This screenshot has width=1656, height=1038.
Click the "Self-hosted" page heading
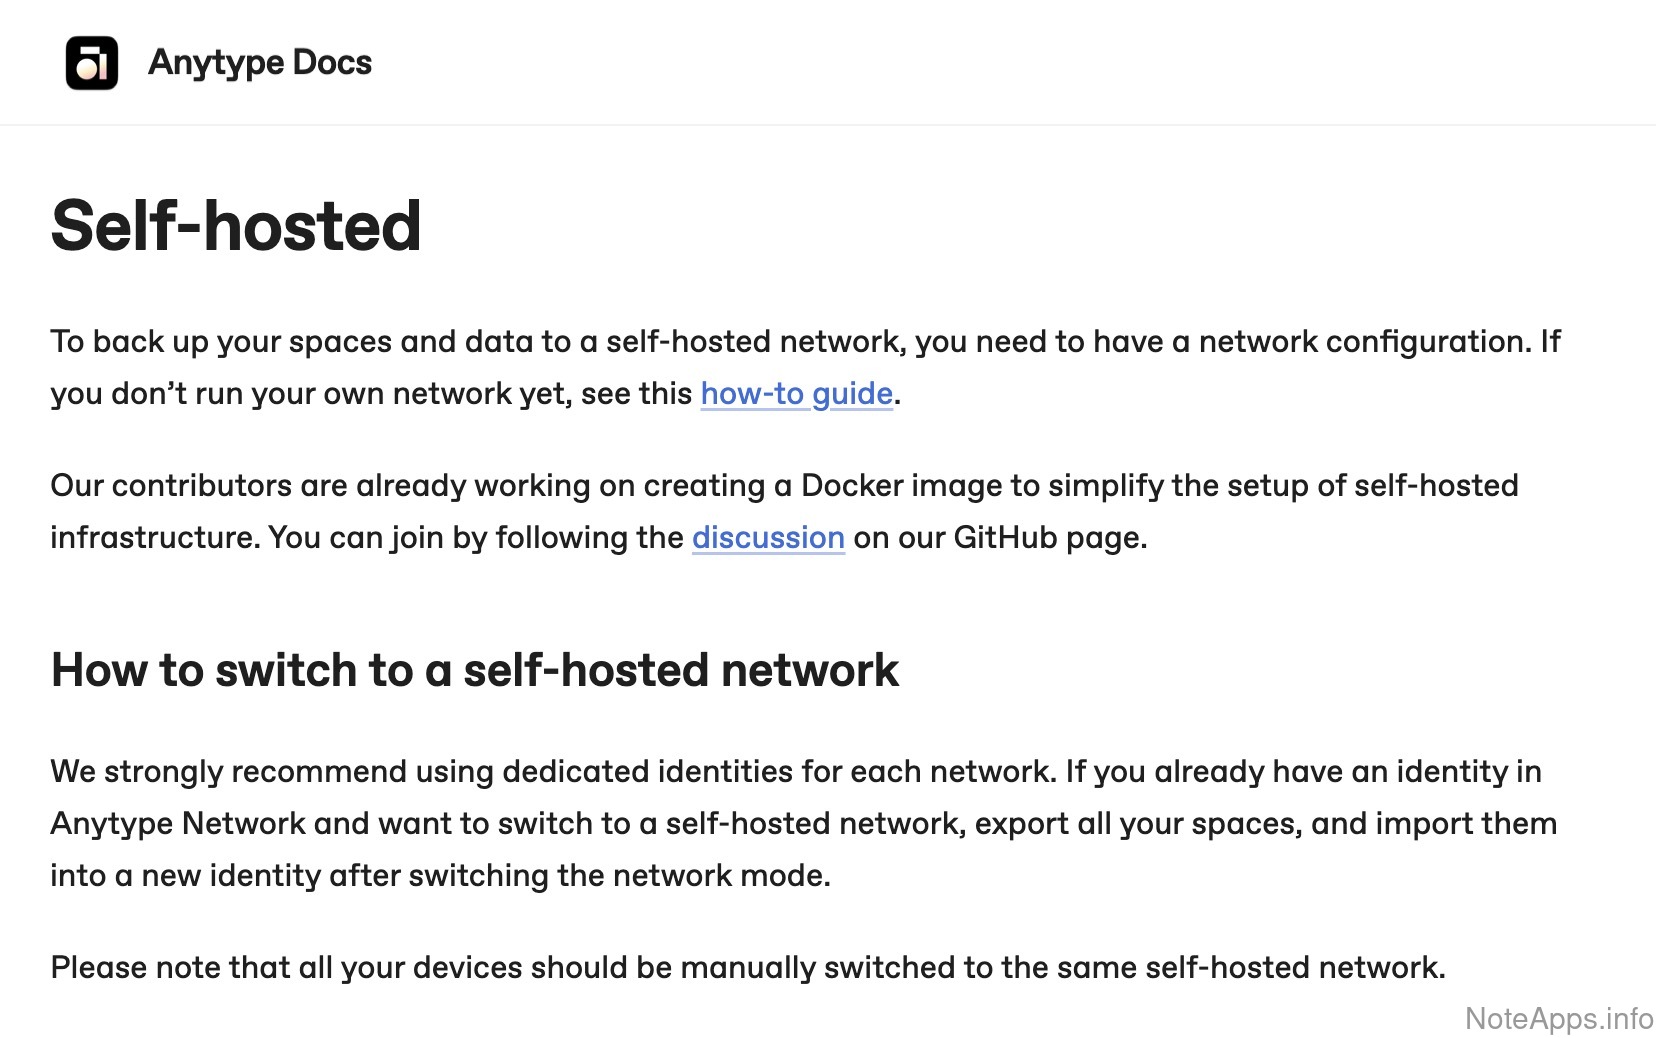click(x=236, y=226)
